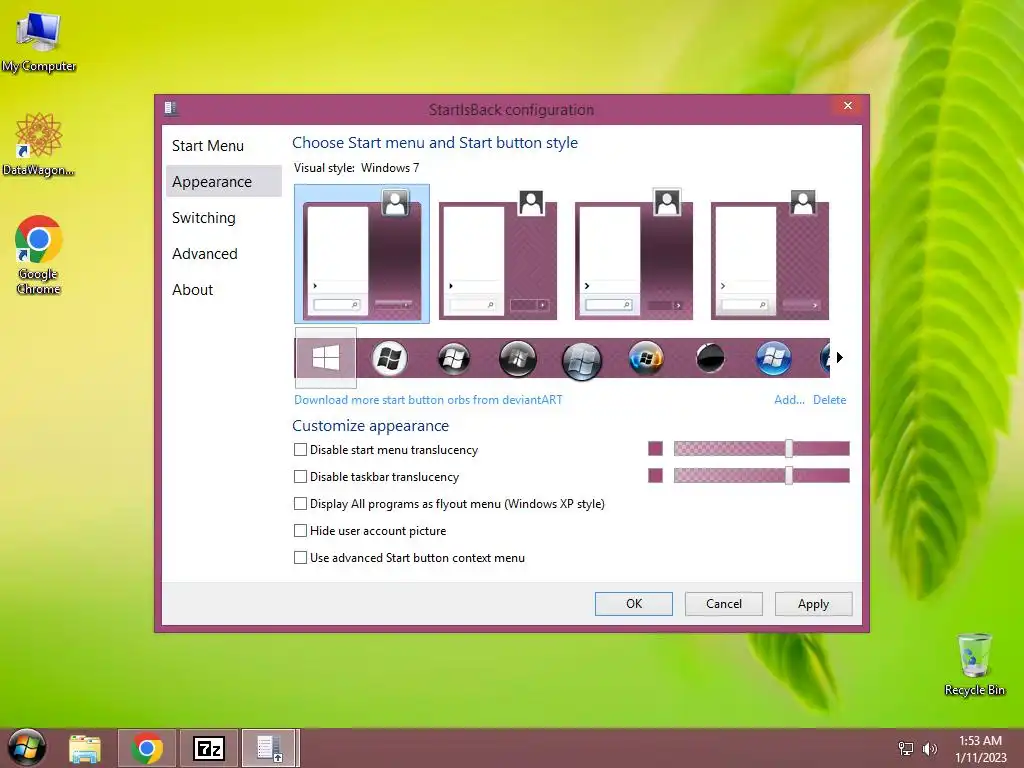This screenshot has width=1024, height=768.
Task: Select the DataWagon desktop shortcut
Action: click(x=39, y=144)
